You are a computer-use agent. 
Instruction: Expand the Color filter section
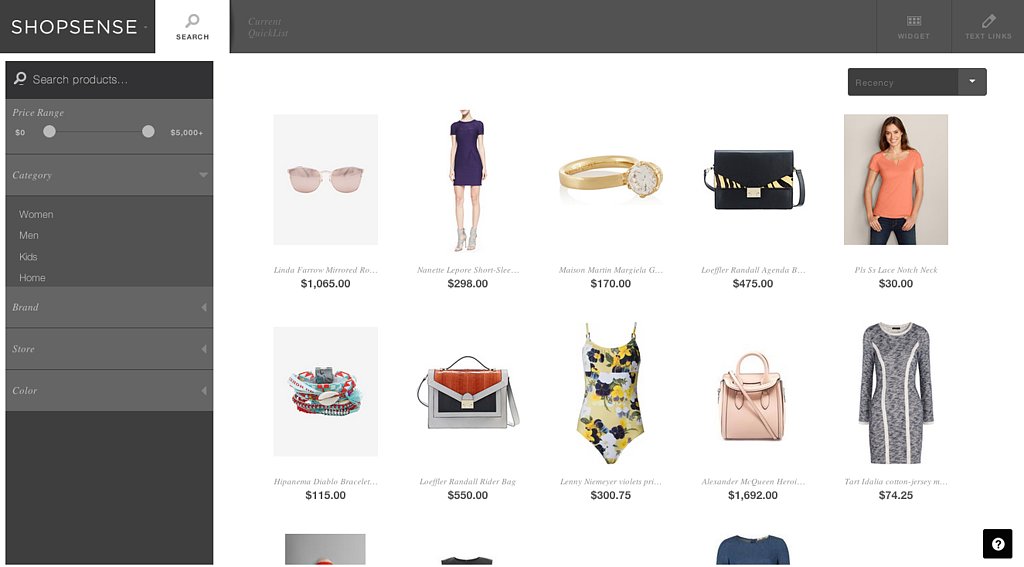point(109,391)
